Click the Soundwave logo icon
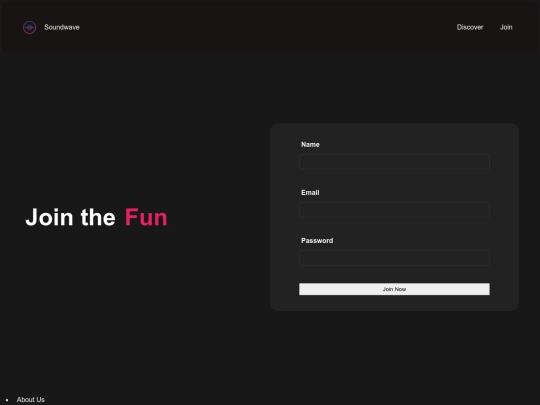This screenshot has width=540, height=405. pyautogui.click(x=29, y=27)
